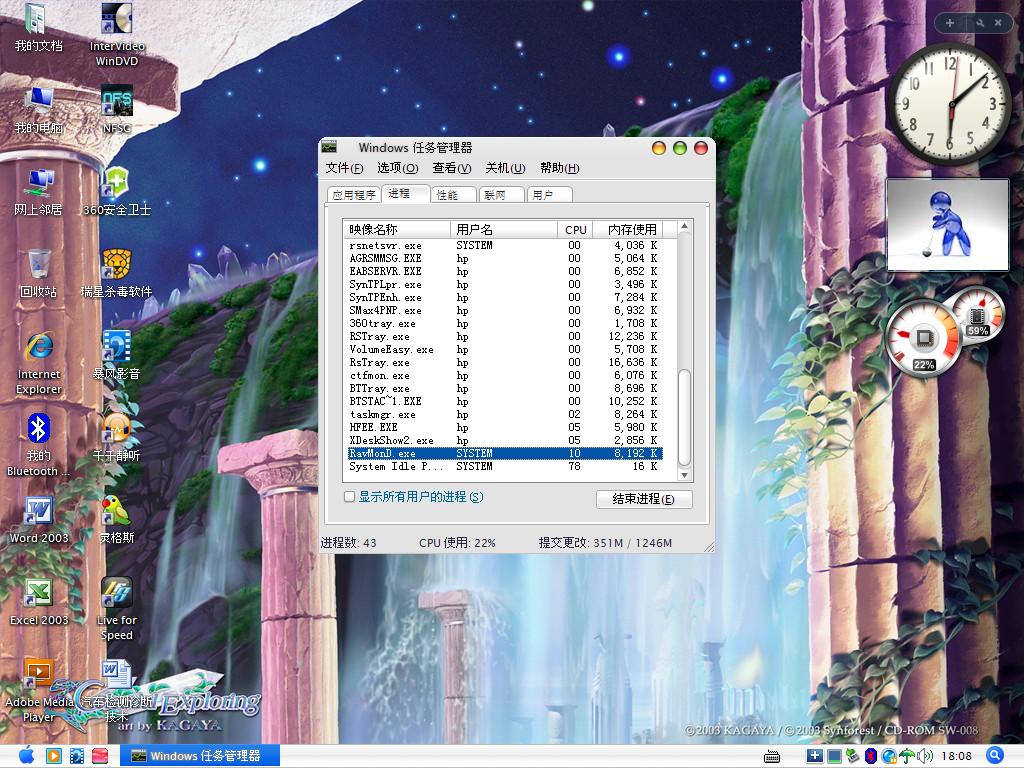Click green umbrella tray icon
This screenshot has height=768, width=1024.
point(907,756)
